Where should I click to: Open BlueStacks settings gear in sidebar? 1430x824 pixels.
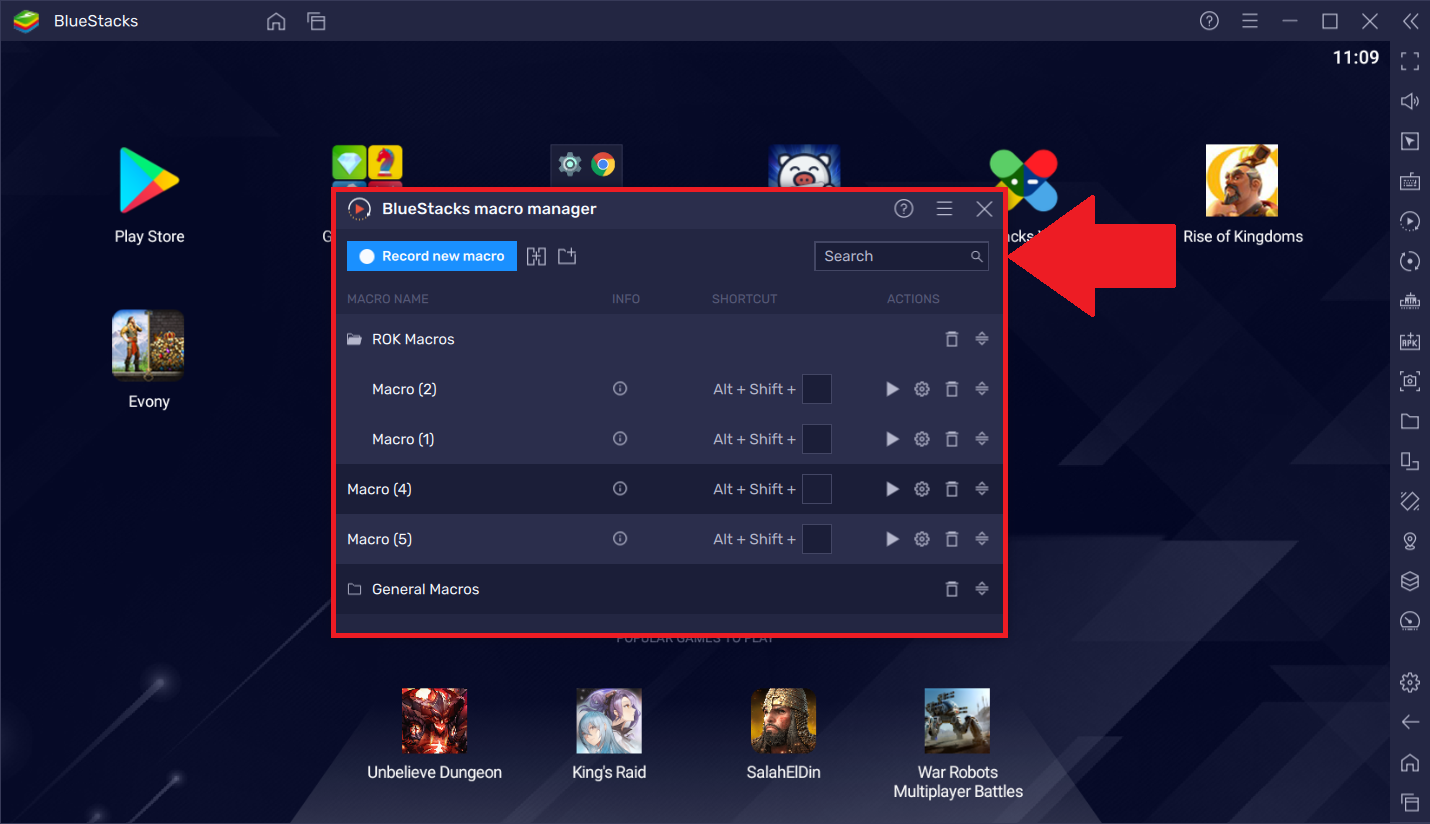click(x=1410, y=682)
